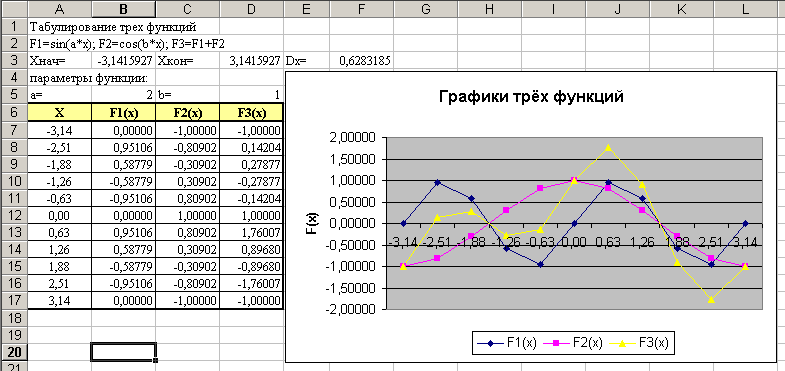Select the 'Хкон=' label cell
785x371 pixels.
click(x=188, y=61)
